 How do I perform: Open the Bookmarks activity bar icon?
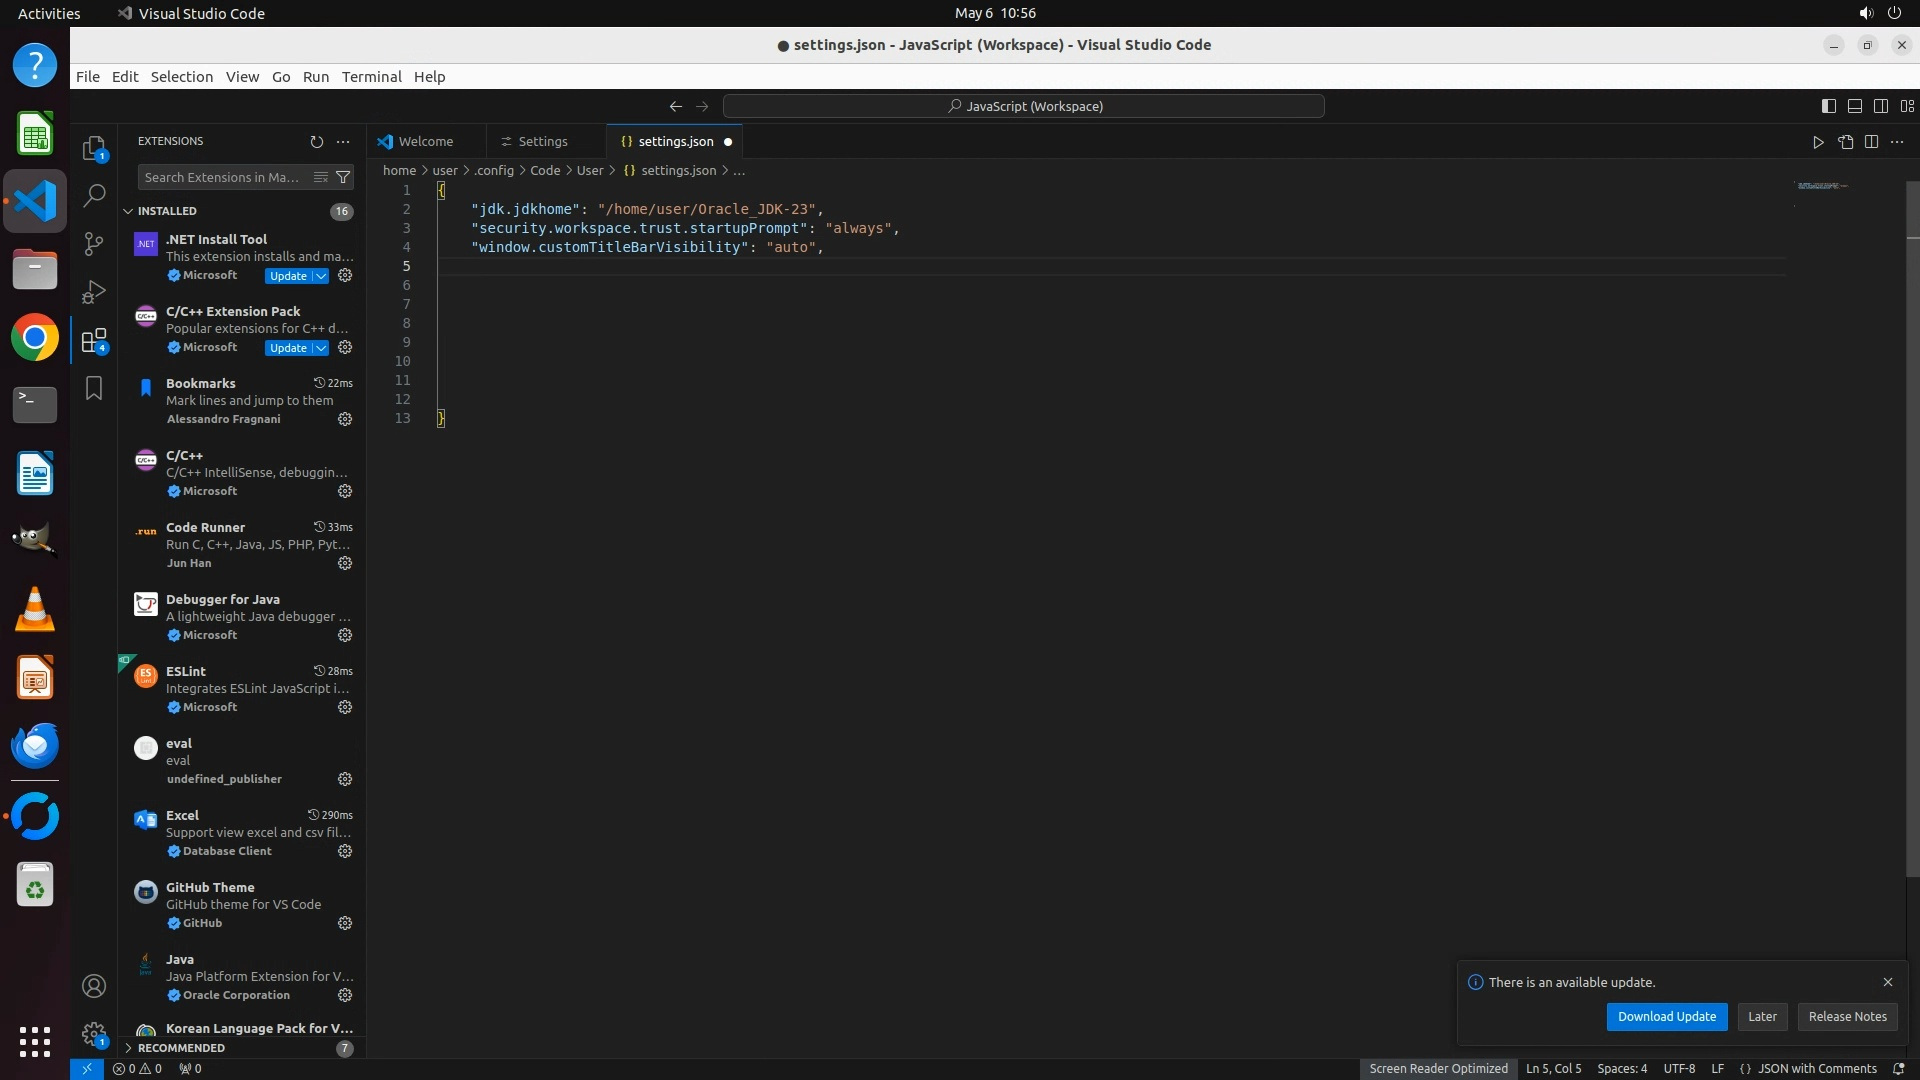point(94,388)
